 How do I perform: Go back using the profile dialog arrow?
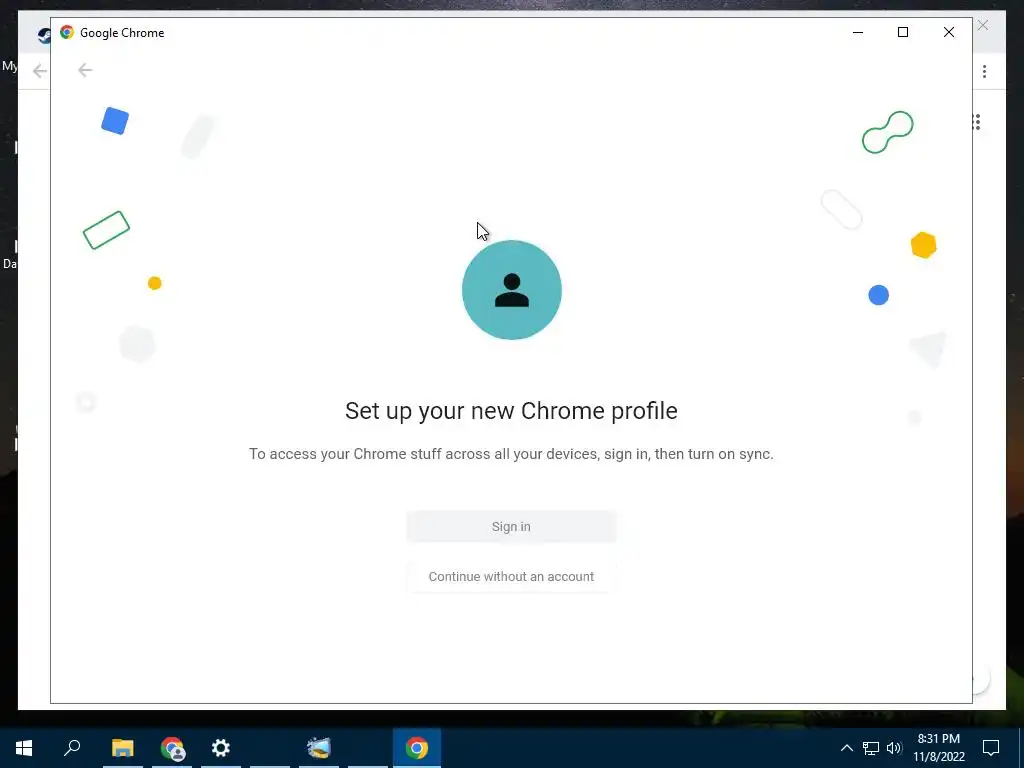tap(85, 70)
